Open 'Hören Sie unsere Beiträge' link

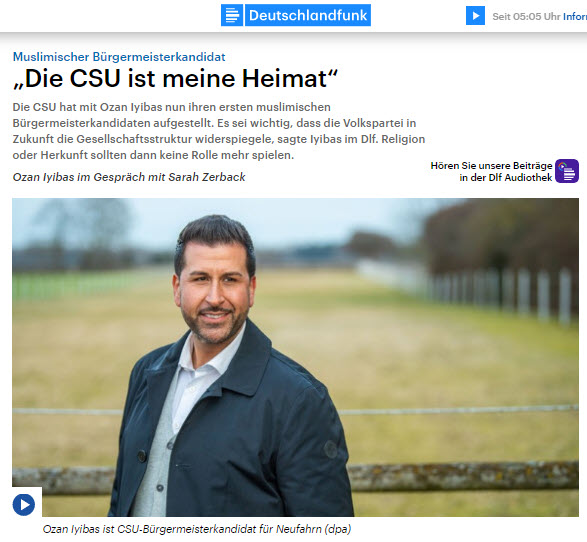tap(491, 166)
